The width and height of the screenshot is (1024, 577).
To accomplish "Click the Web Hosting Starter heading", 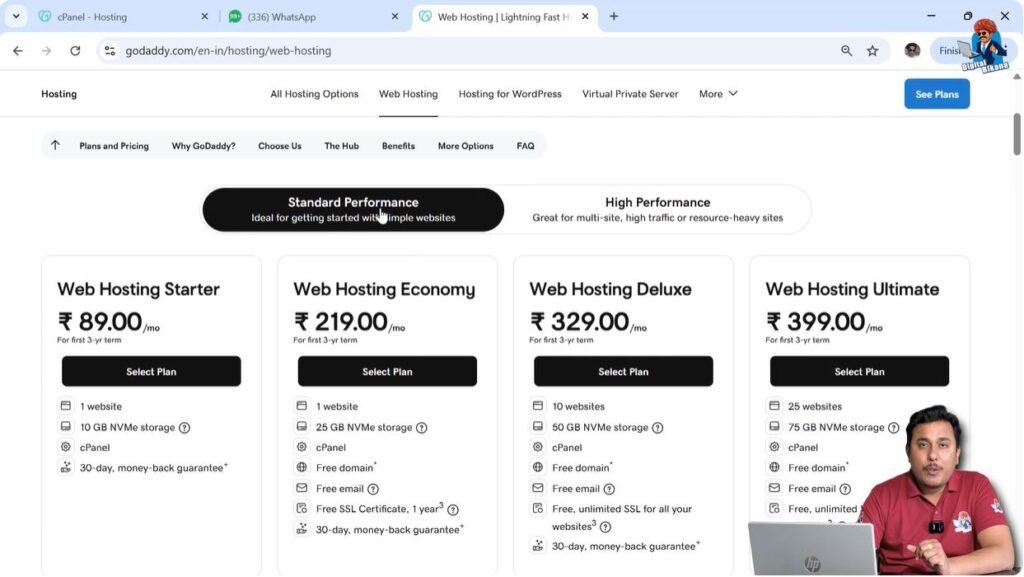I will point(138,289).
